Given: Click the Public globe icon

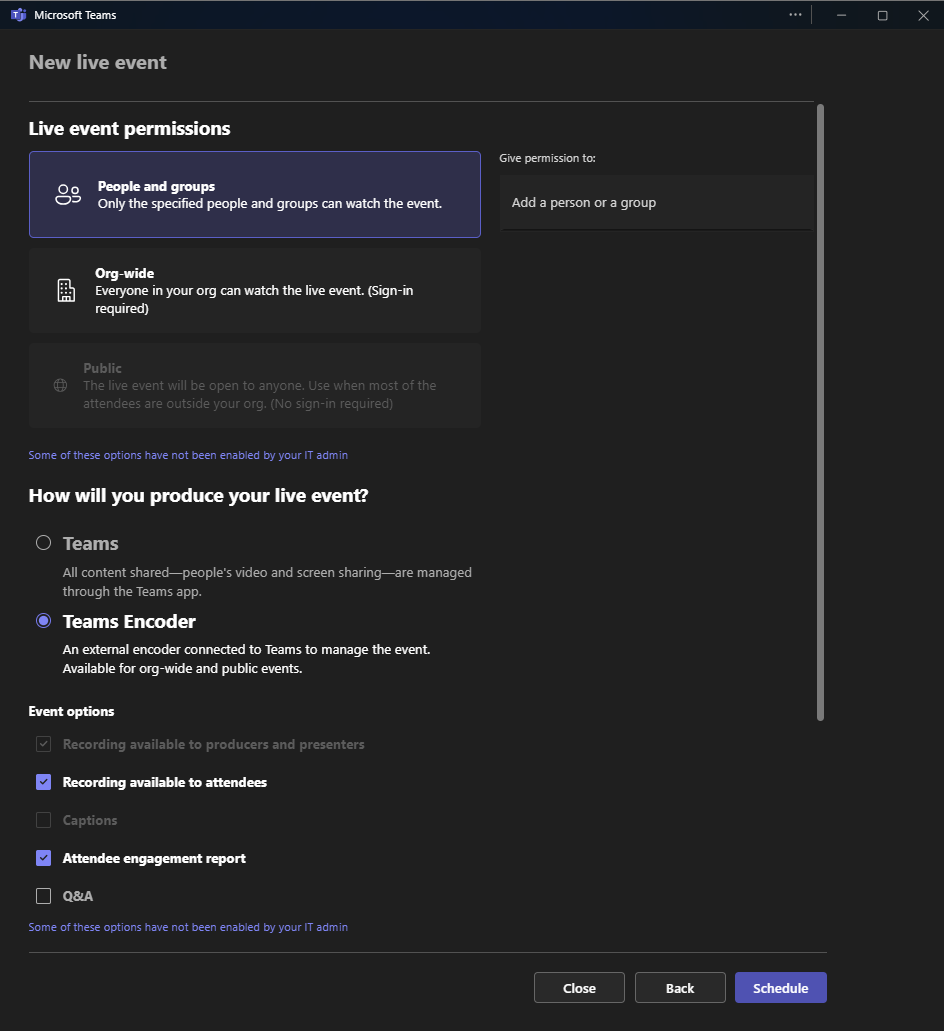Looking at the screenshot, I should pos(60,386).
